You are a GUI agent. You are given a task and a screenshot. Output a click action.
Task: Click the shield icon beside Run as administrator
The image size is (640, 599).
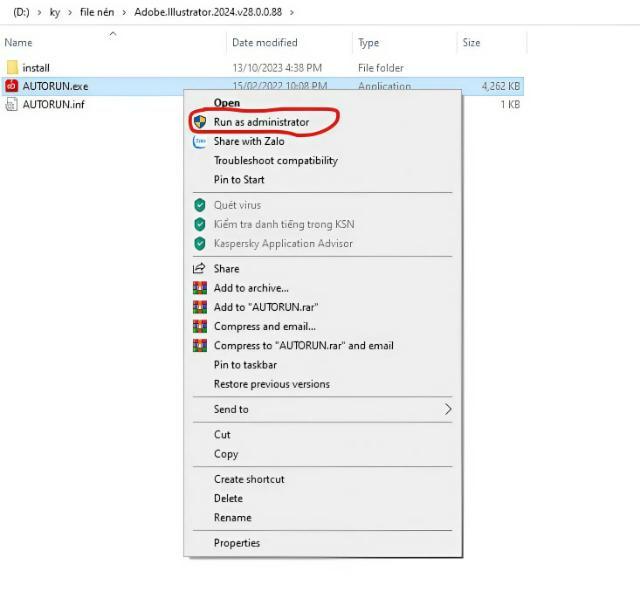(x=199, y=122)
